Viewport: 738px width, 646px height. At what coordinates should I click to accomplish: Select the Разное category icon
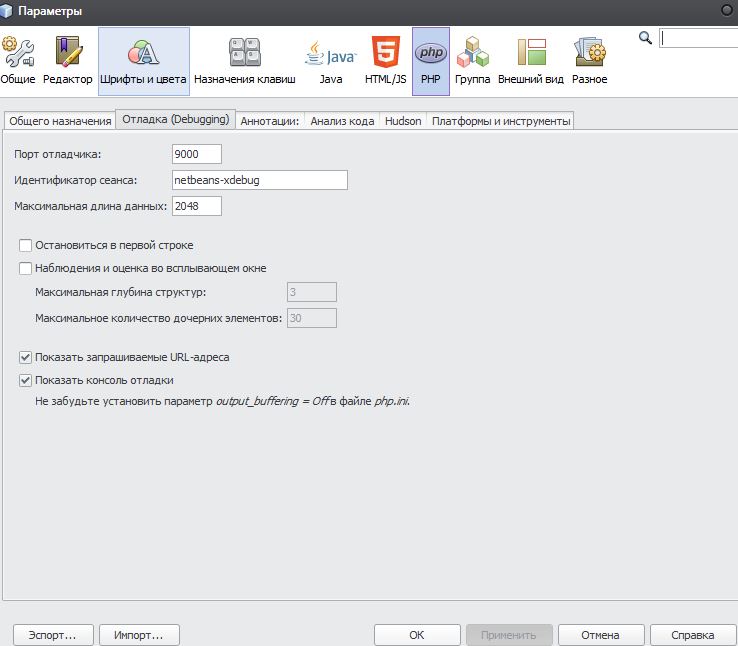[589, 60]
